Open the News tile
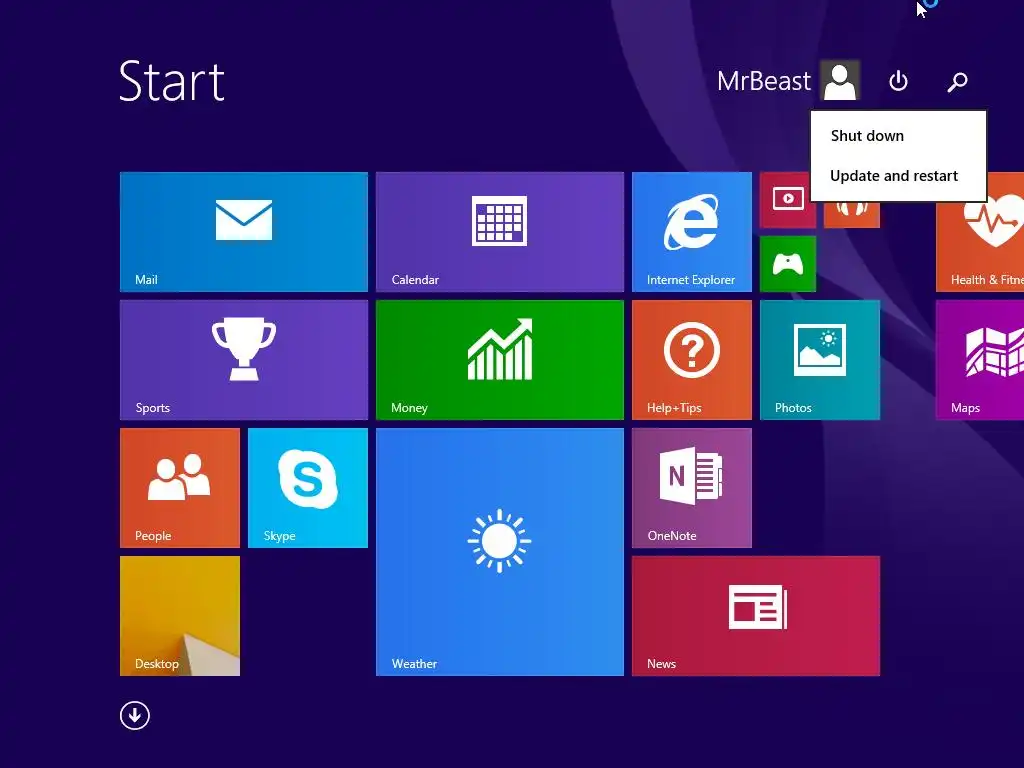This screenshot has width=1024, height=768. point(756,616)
